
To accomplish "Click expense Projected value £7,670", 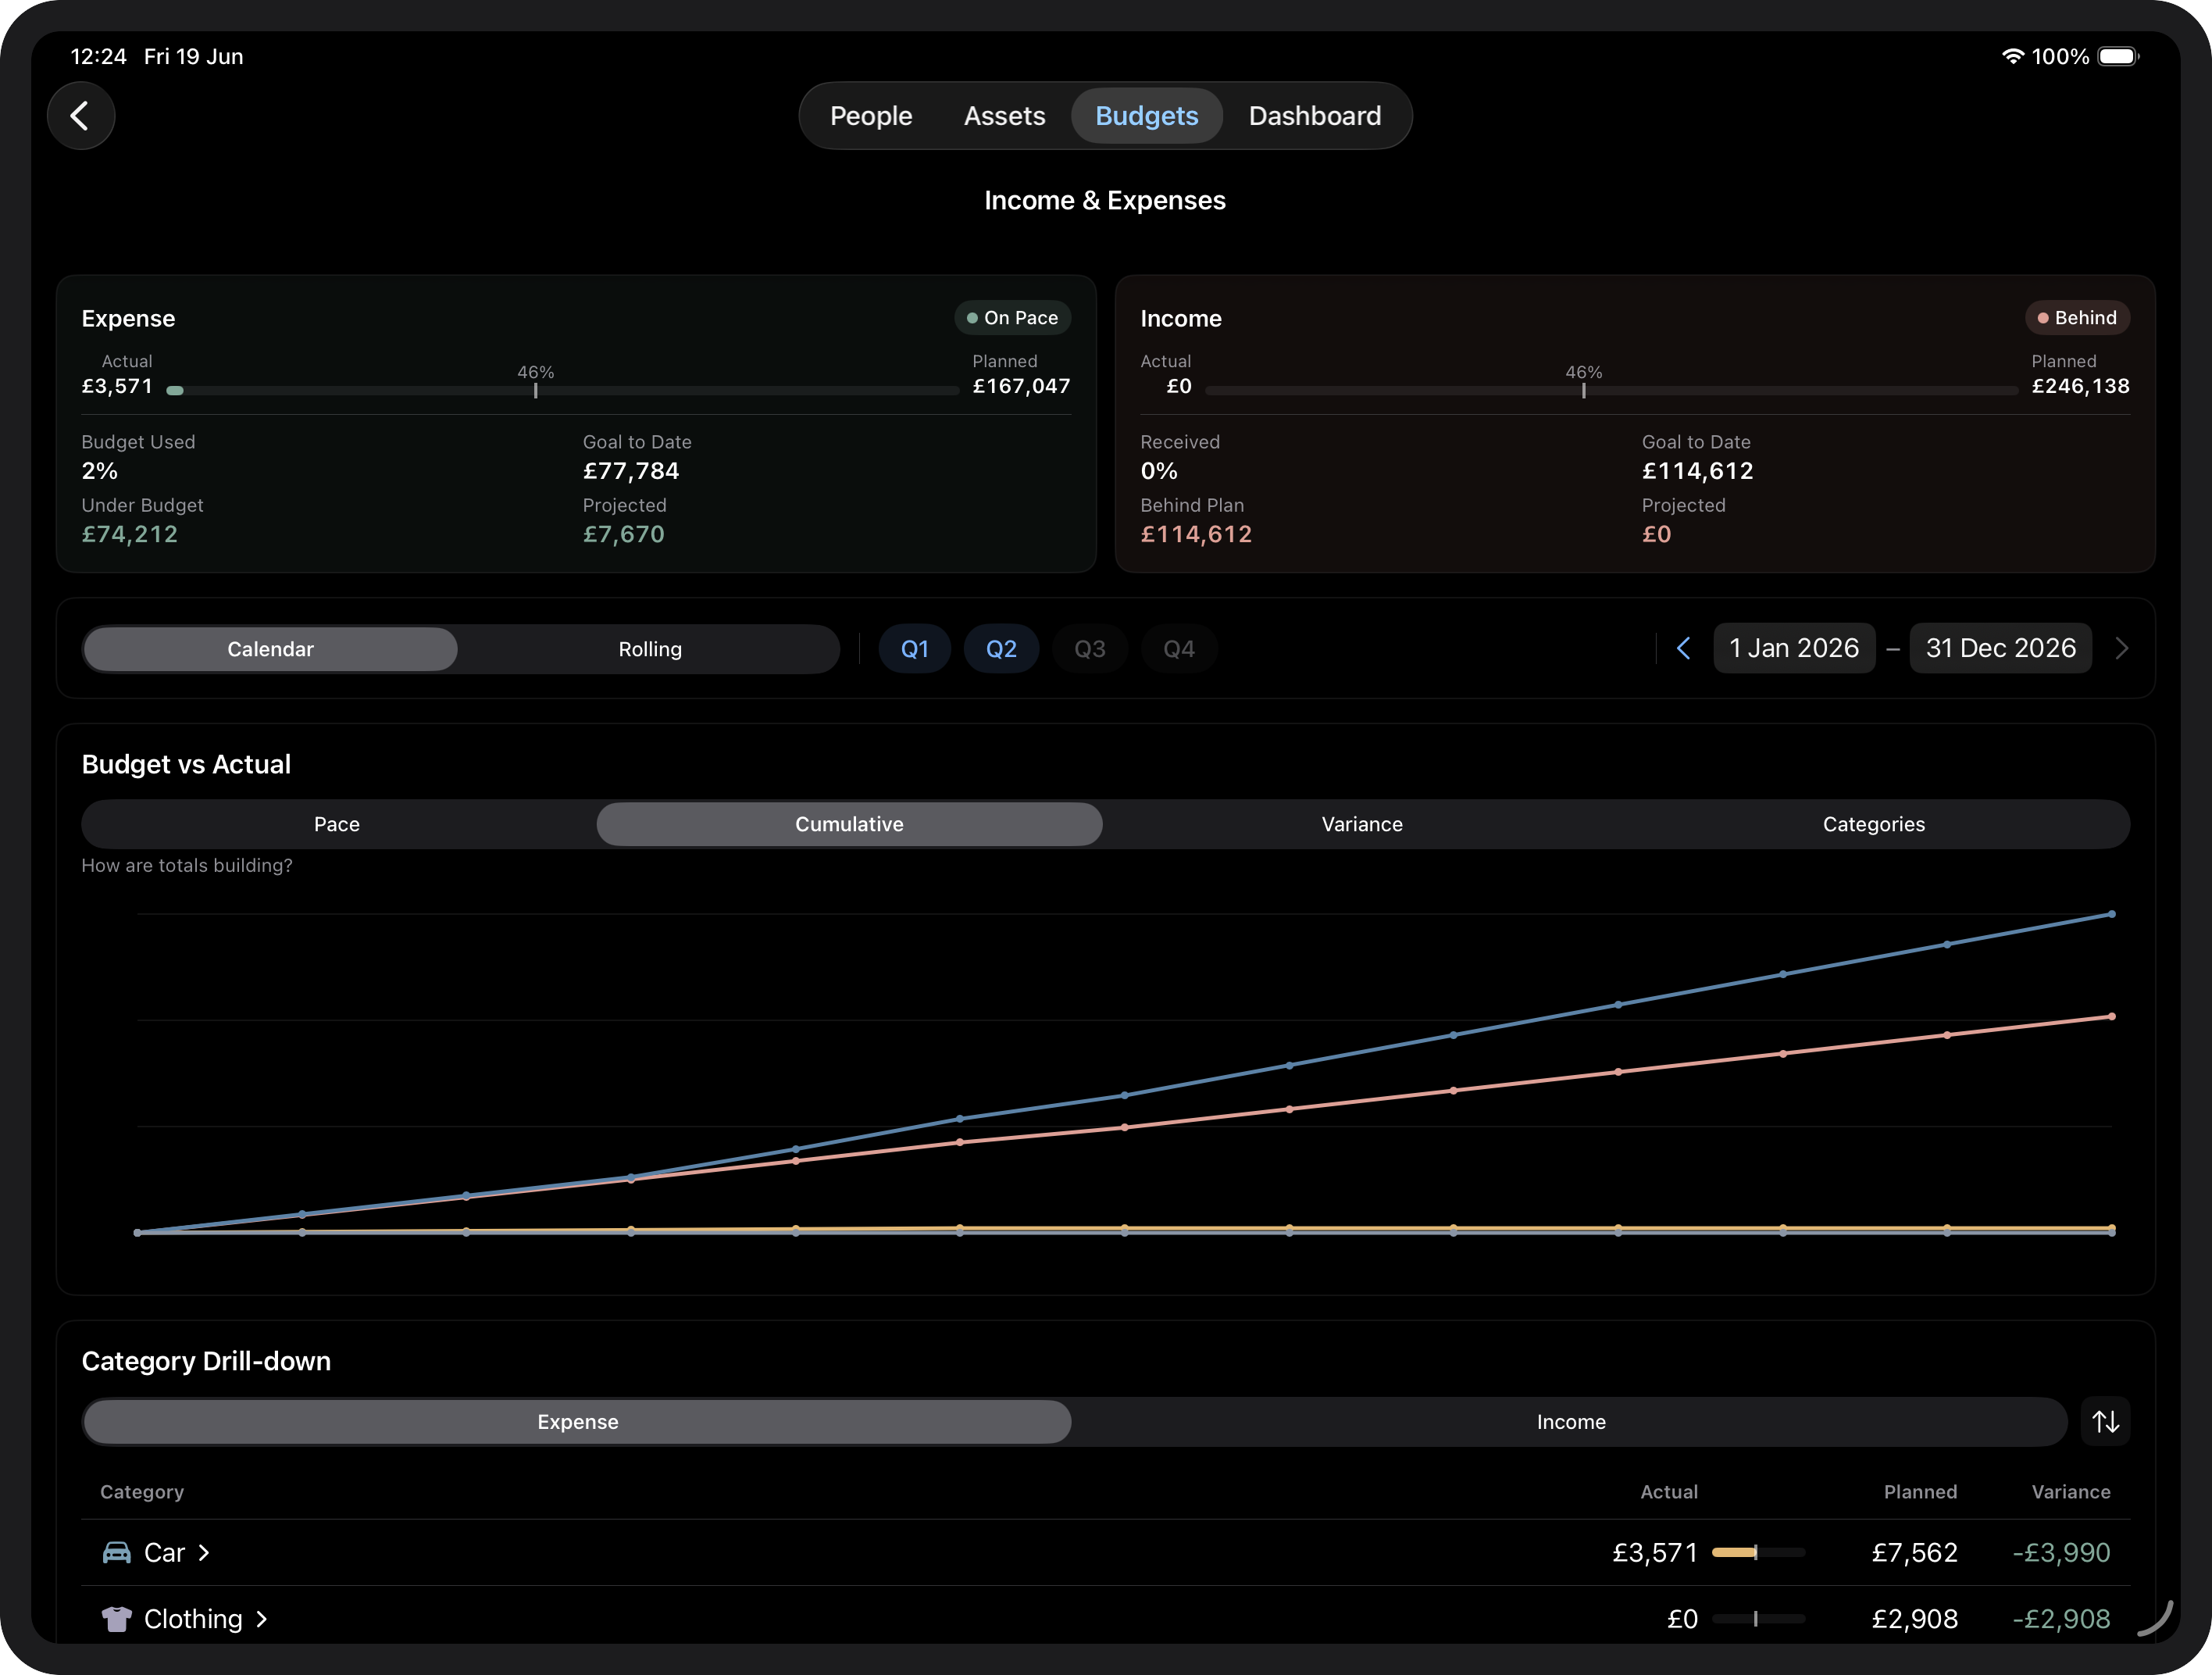I will (624, 534).
